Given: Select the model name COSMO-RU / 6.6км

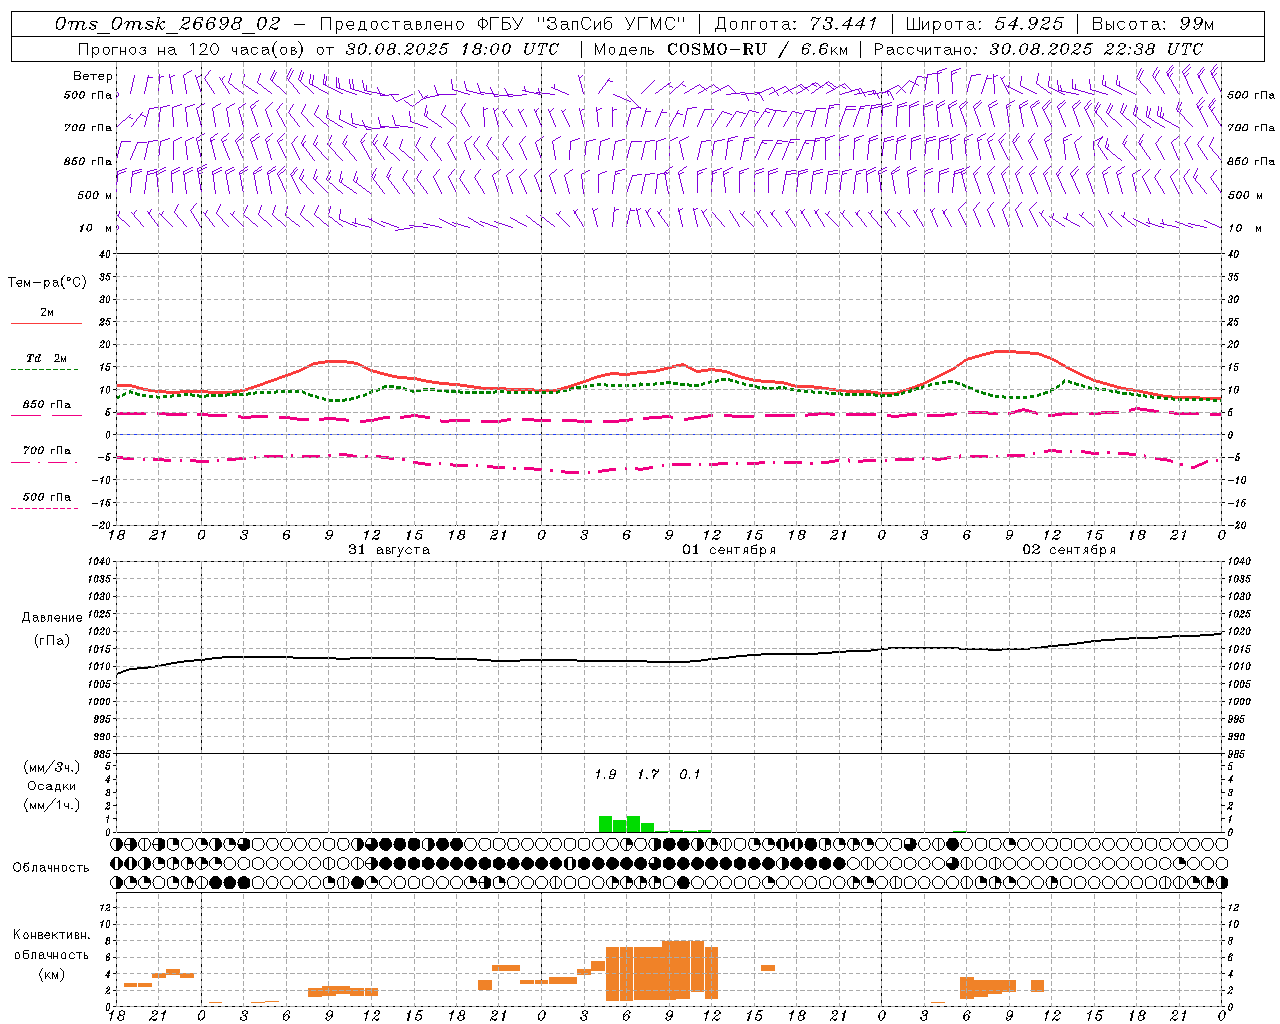Looking at the screenshot, I should pyautogui.click(x=758, y=49).
